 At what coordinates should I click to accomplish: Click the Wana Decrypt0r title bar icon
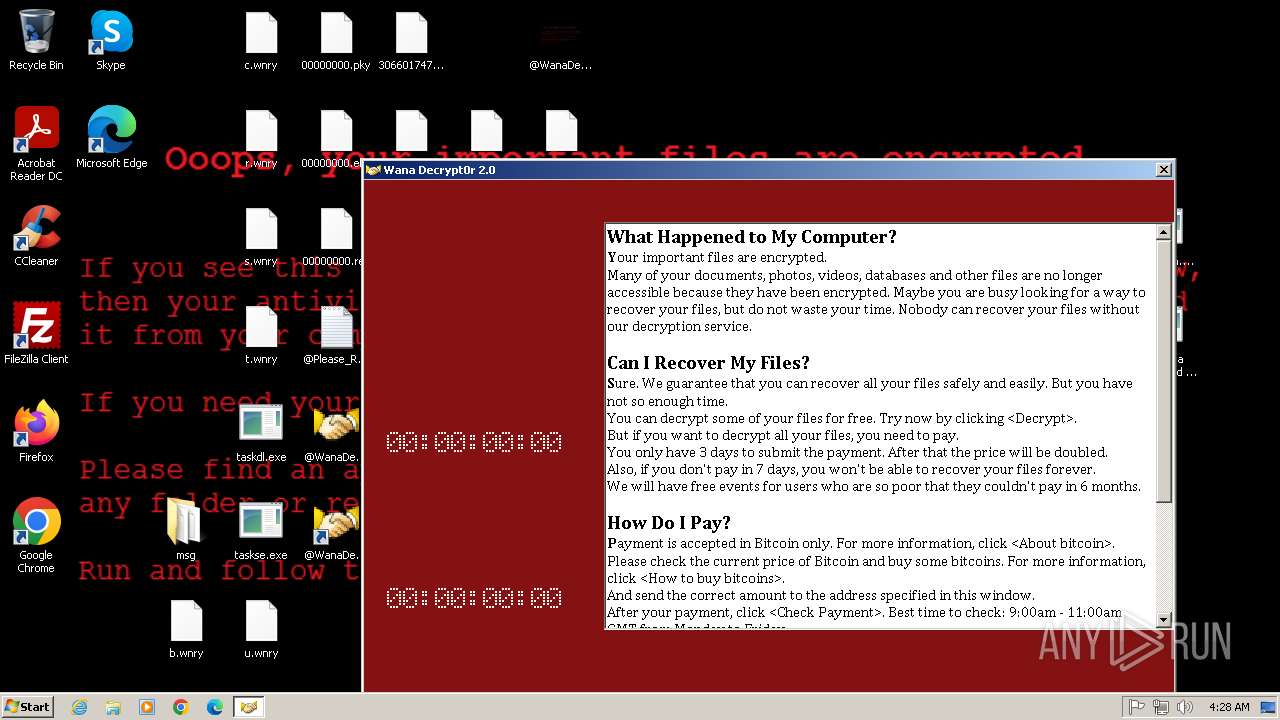[x=374, y=170]
